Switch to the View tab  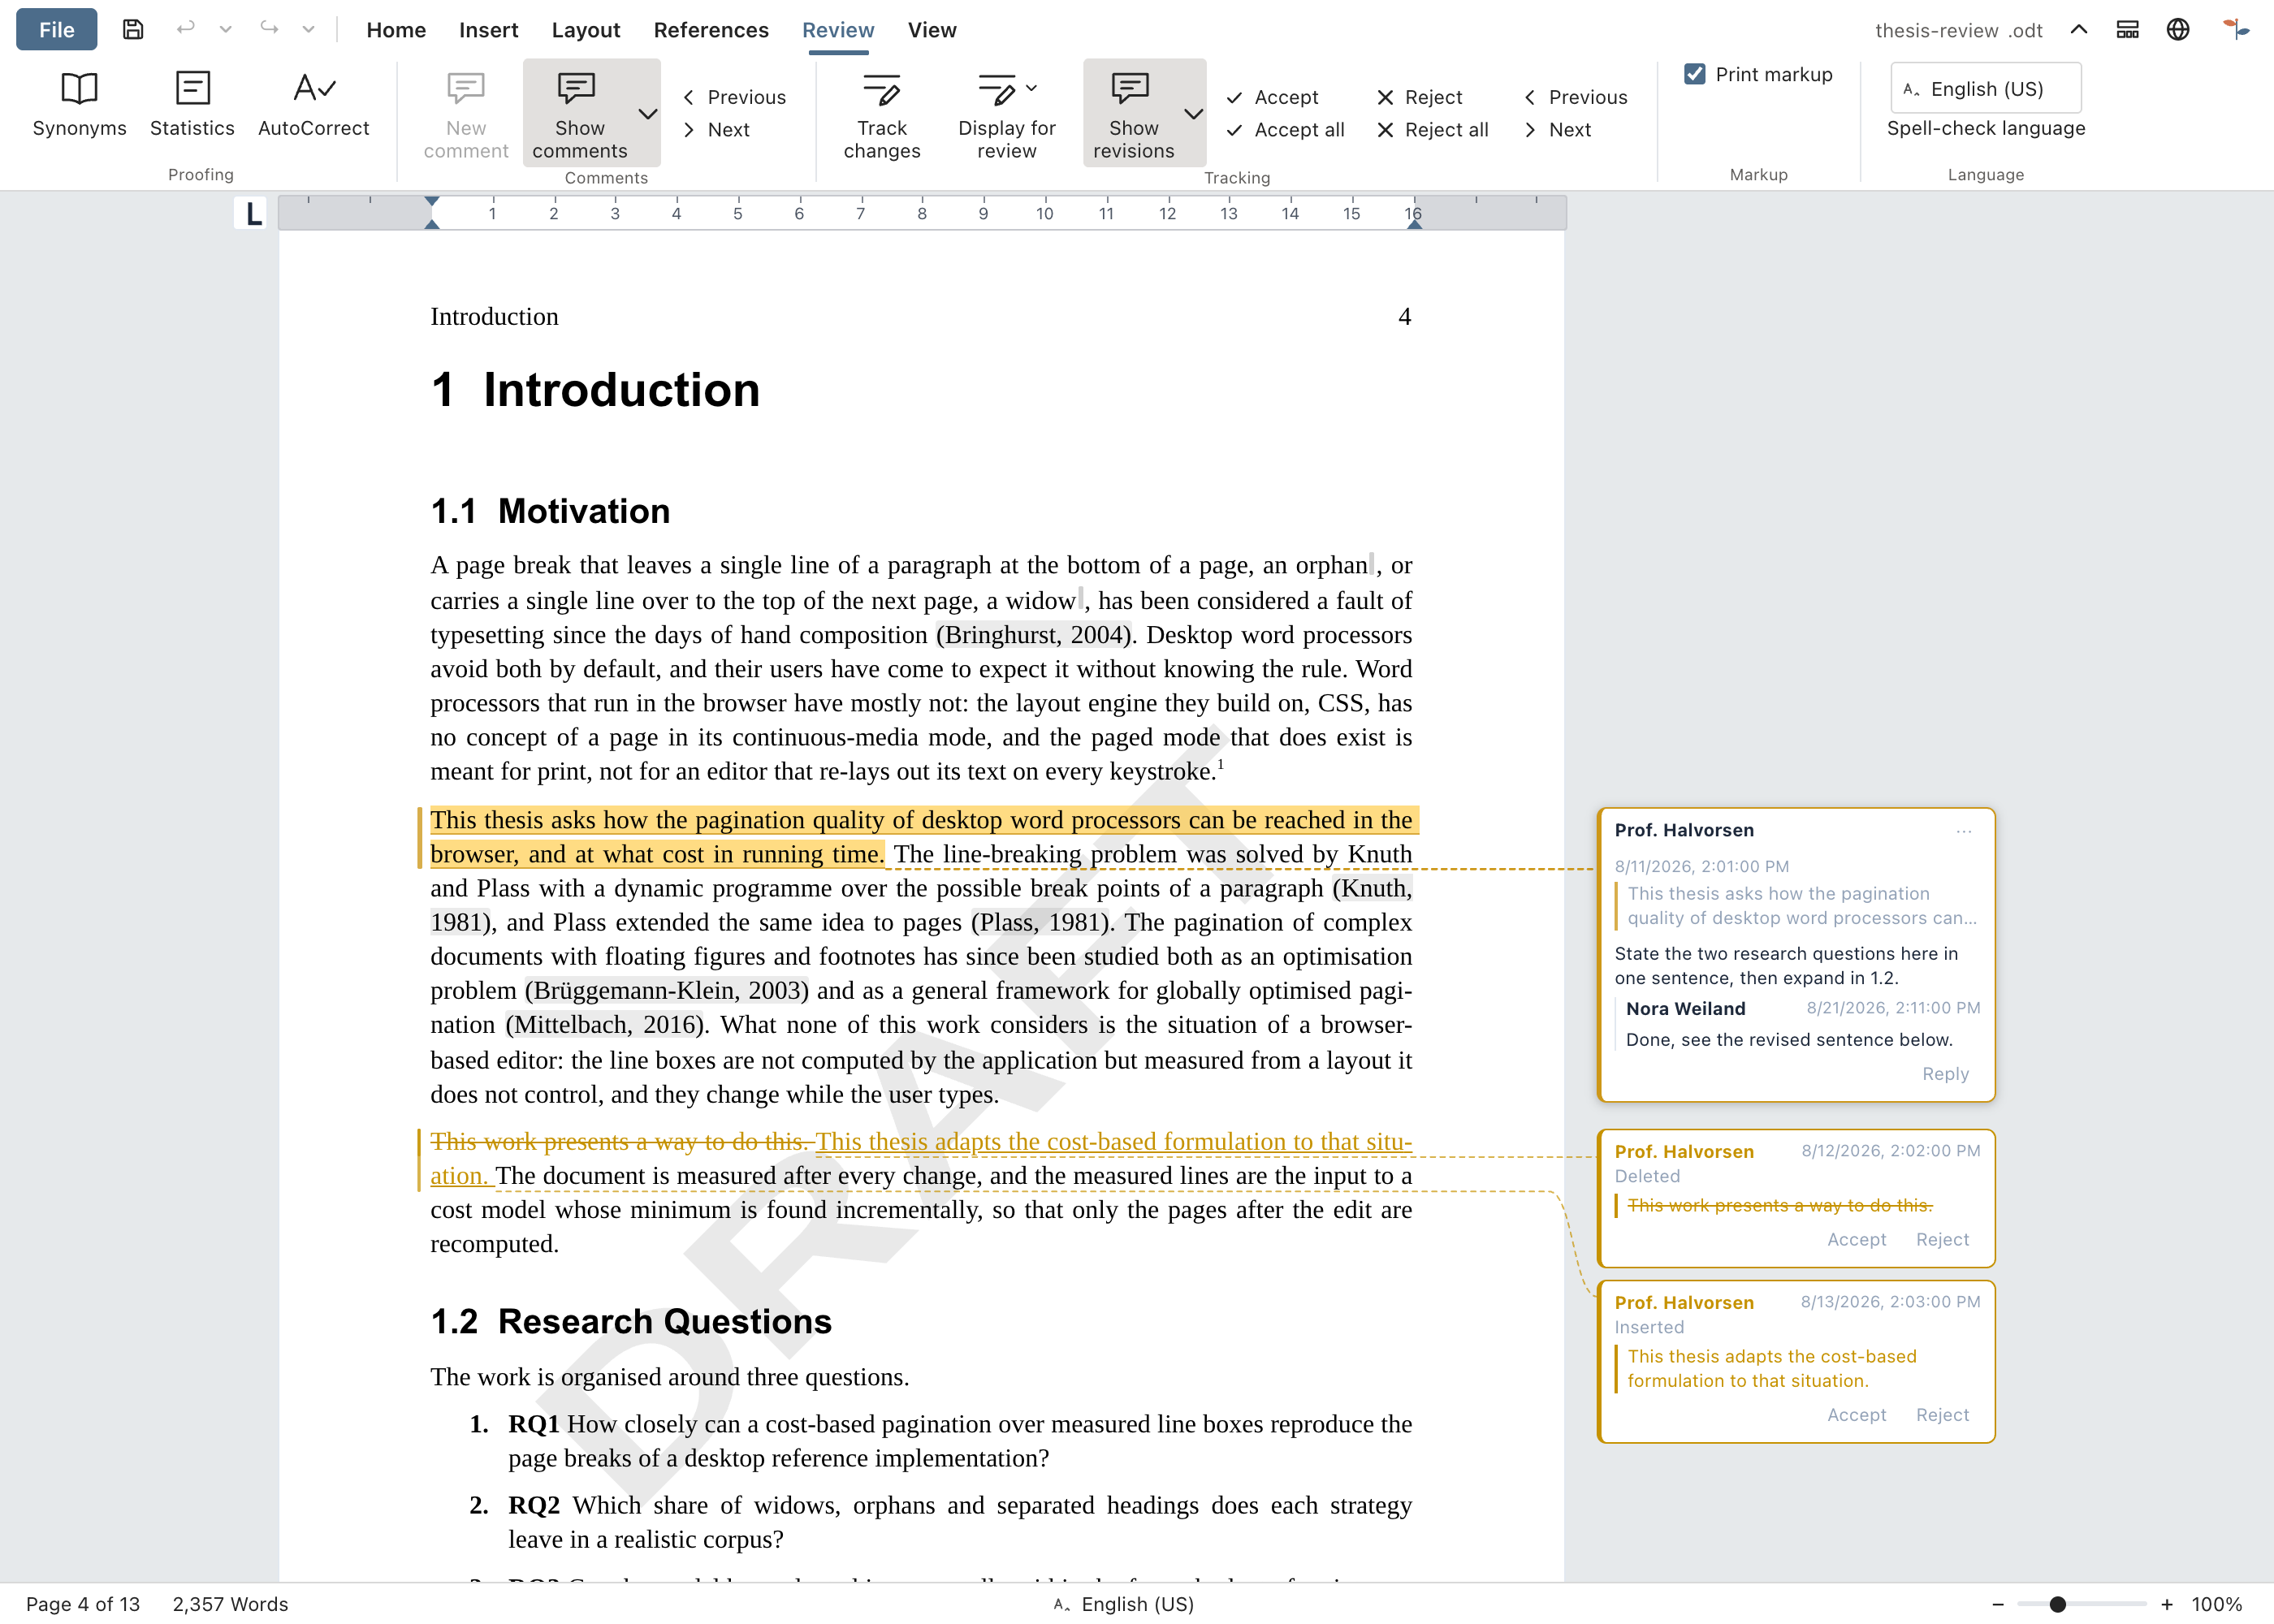click(x=932, y=30)
